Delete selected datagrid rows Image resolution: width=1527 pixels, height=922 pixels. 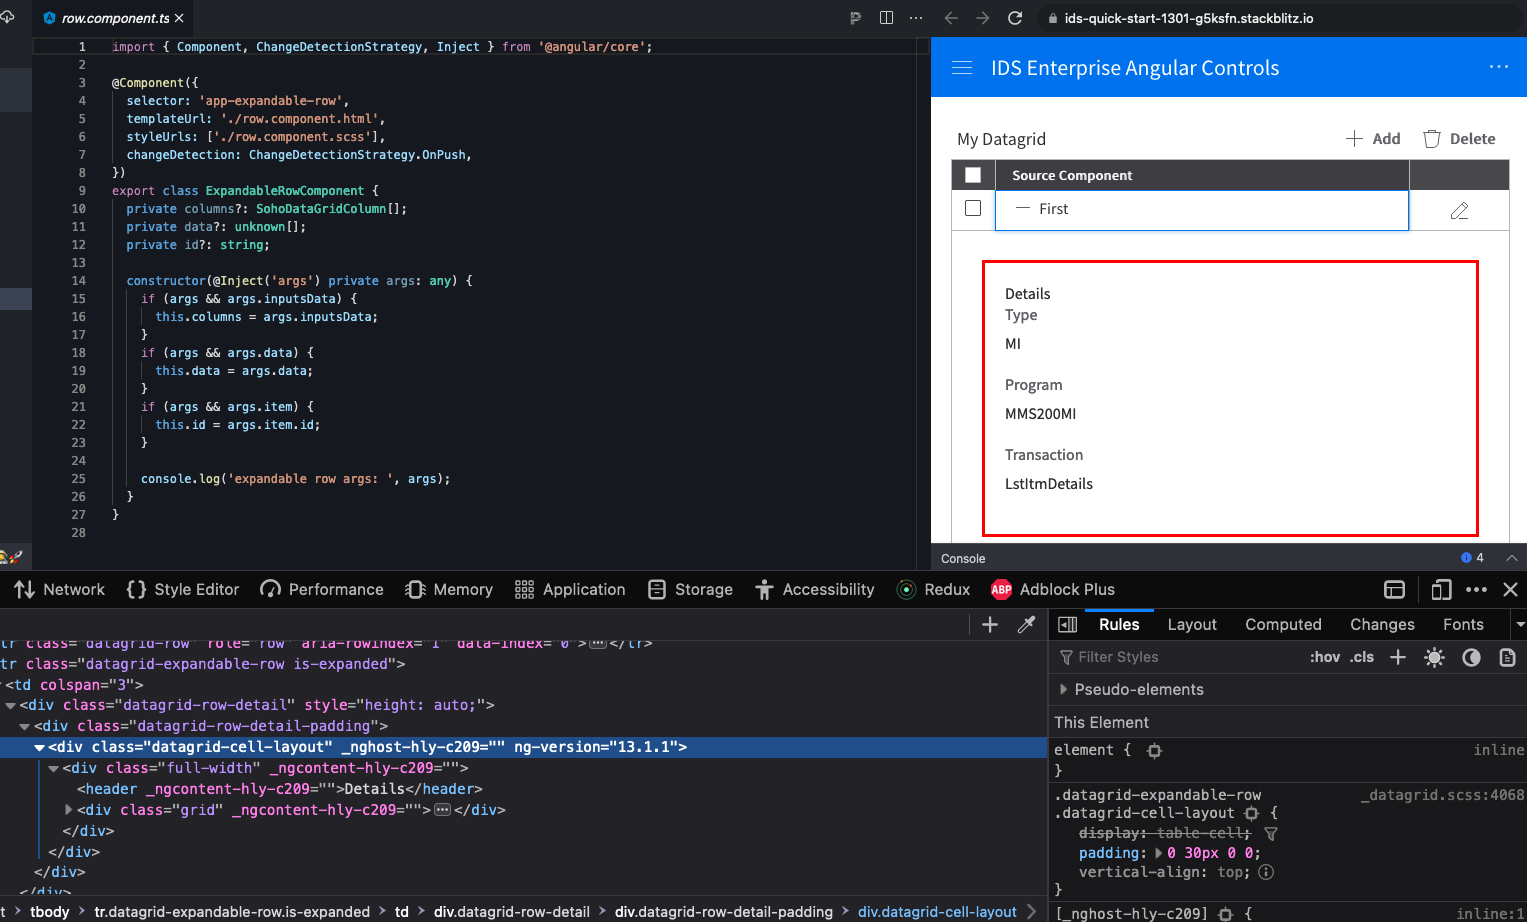(x=1459, y=139)
